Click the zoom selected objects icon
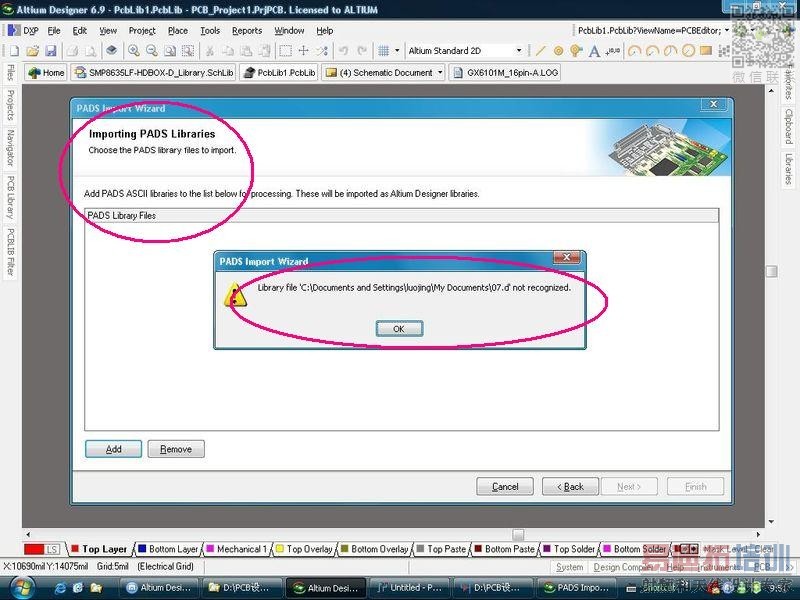This screenshot has height=600, width=800. [188, 51]
